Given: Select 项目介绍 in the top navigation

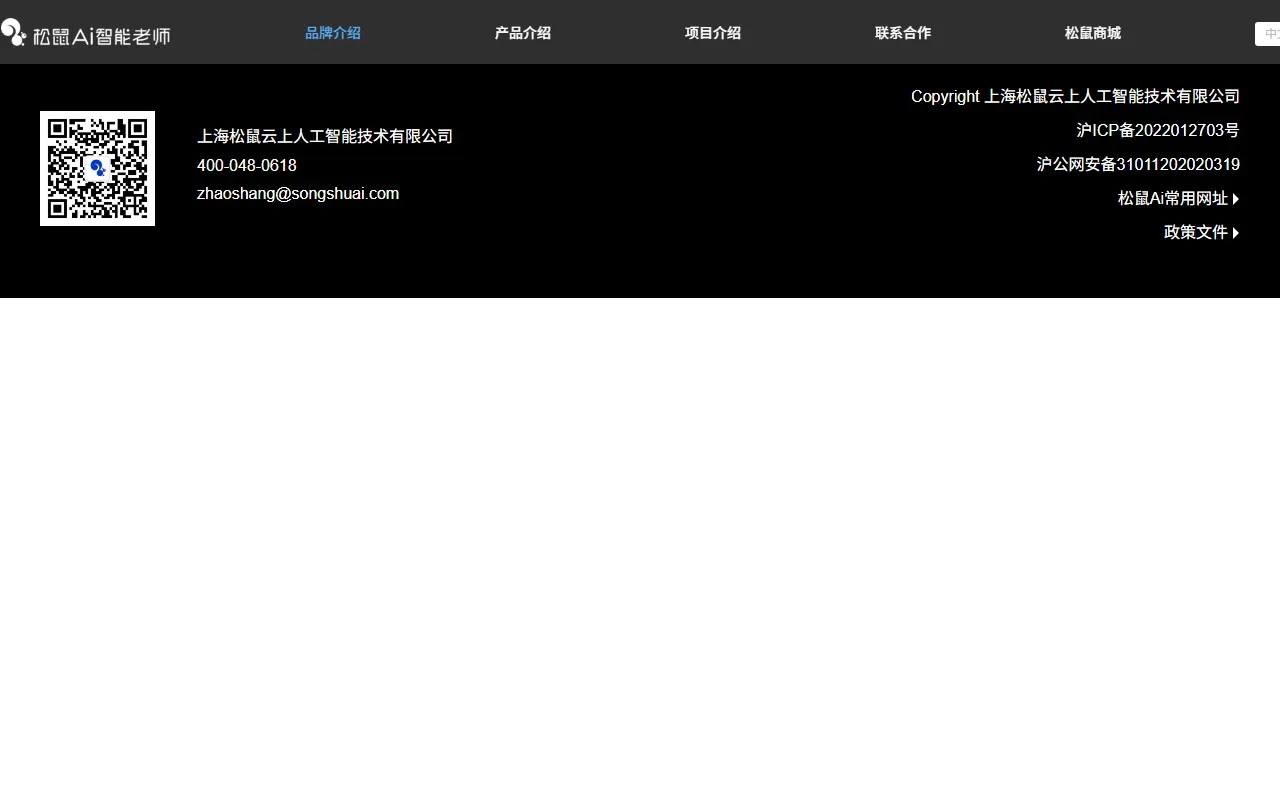Looking at the screenshot, I should 712,33.
